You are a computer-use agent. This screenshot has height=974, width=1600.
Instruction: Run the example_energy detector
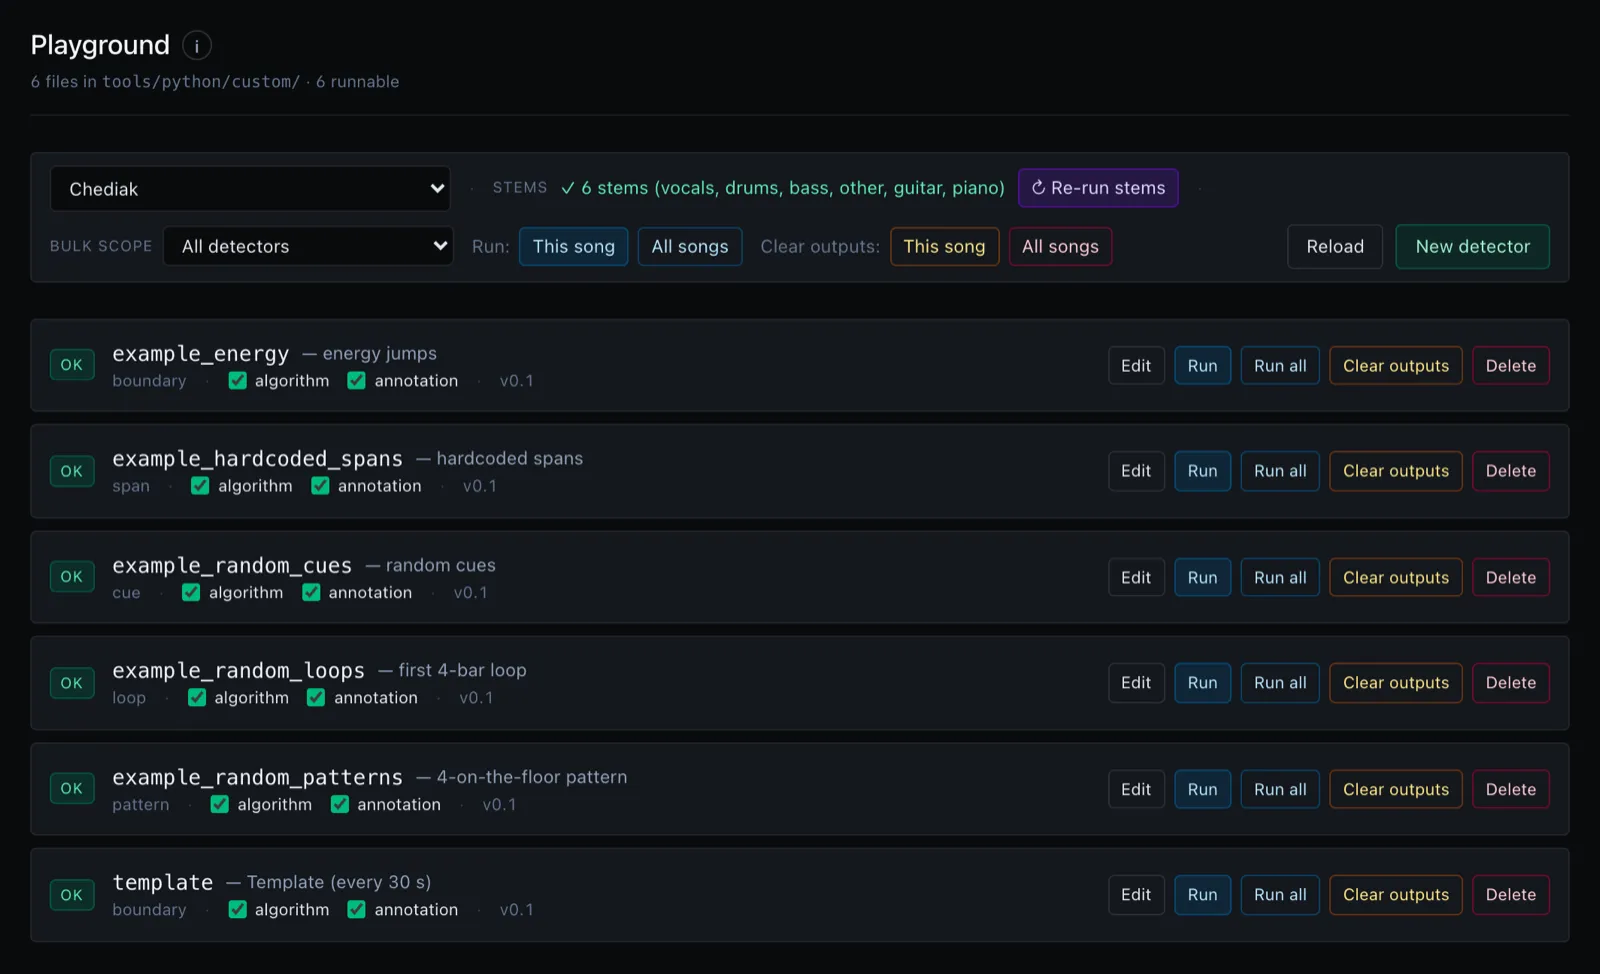click(1203, 366)
